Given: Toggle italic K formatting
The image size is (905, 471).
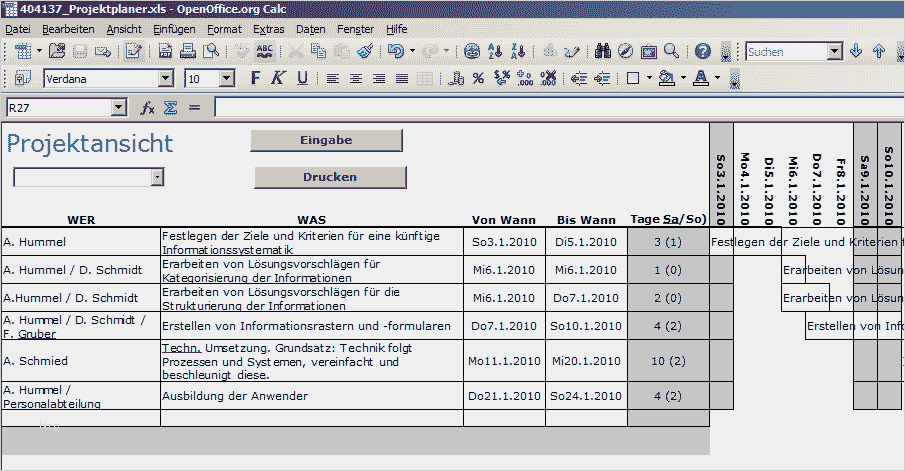Looking at the screenshot, I should 278,78.
